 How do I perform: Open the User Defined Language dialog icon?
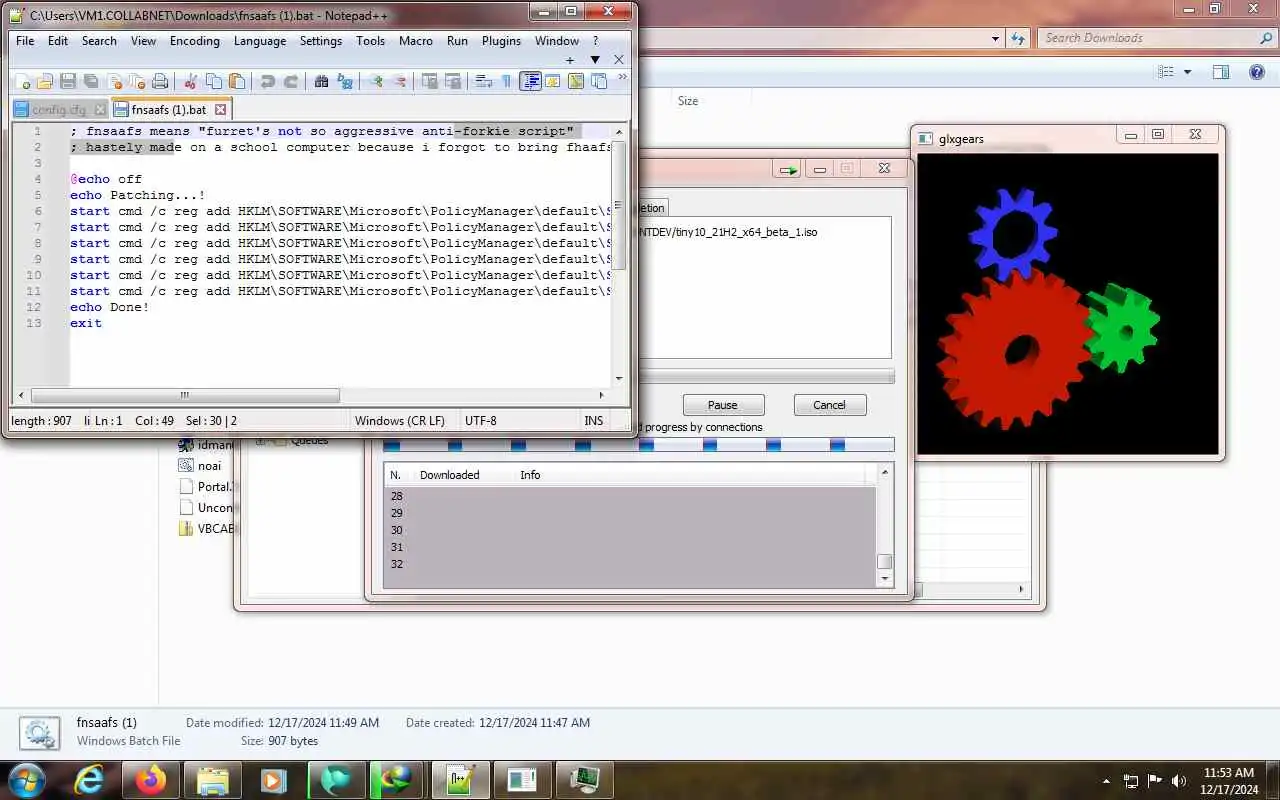click(552, 82)
